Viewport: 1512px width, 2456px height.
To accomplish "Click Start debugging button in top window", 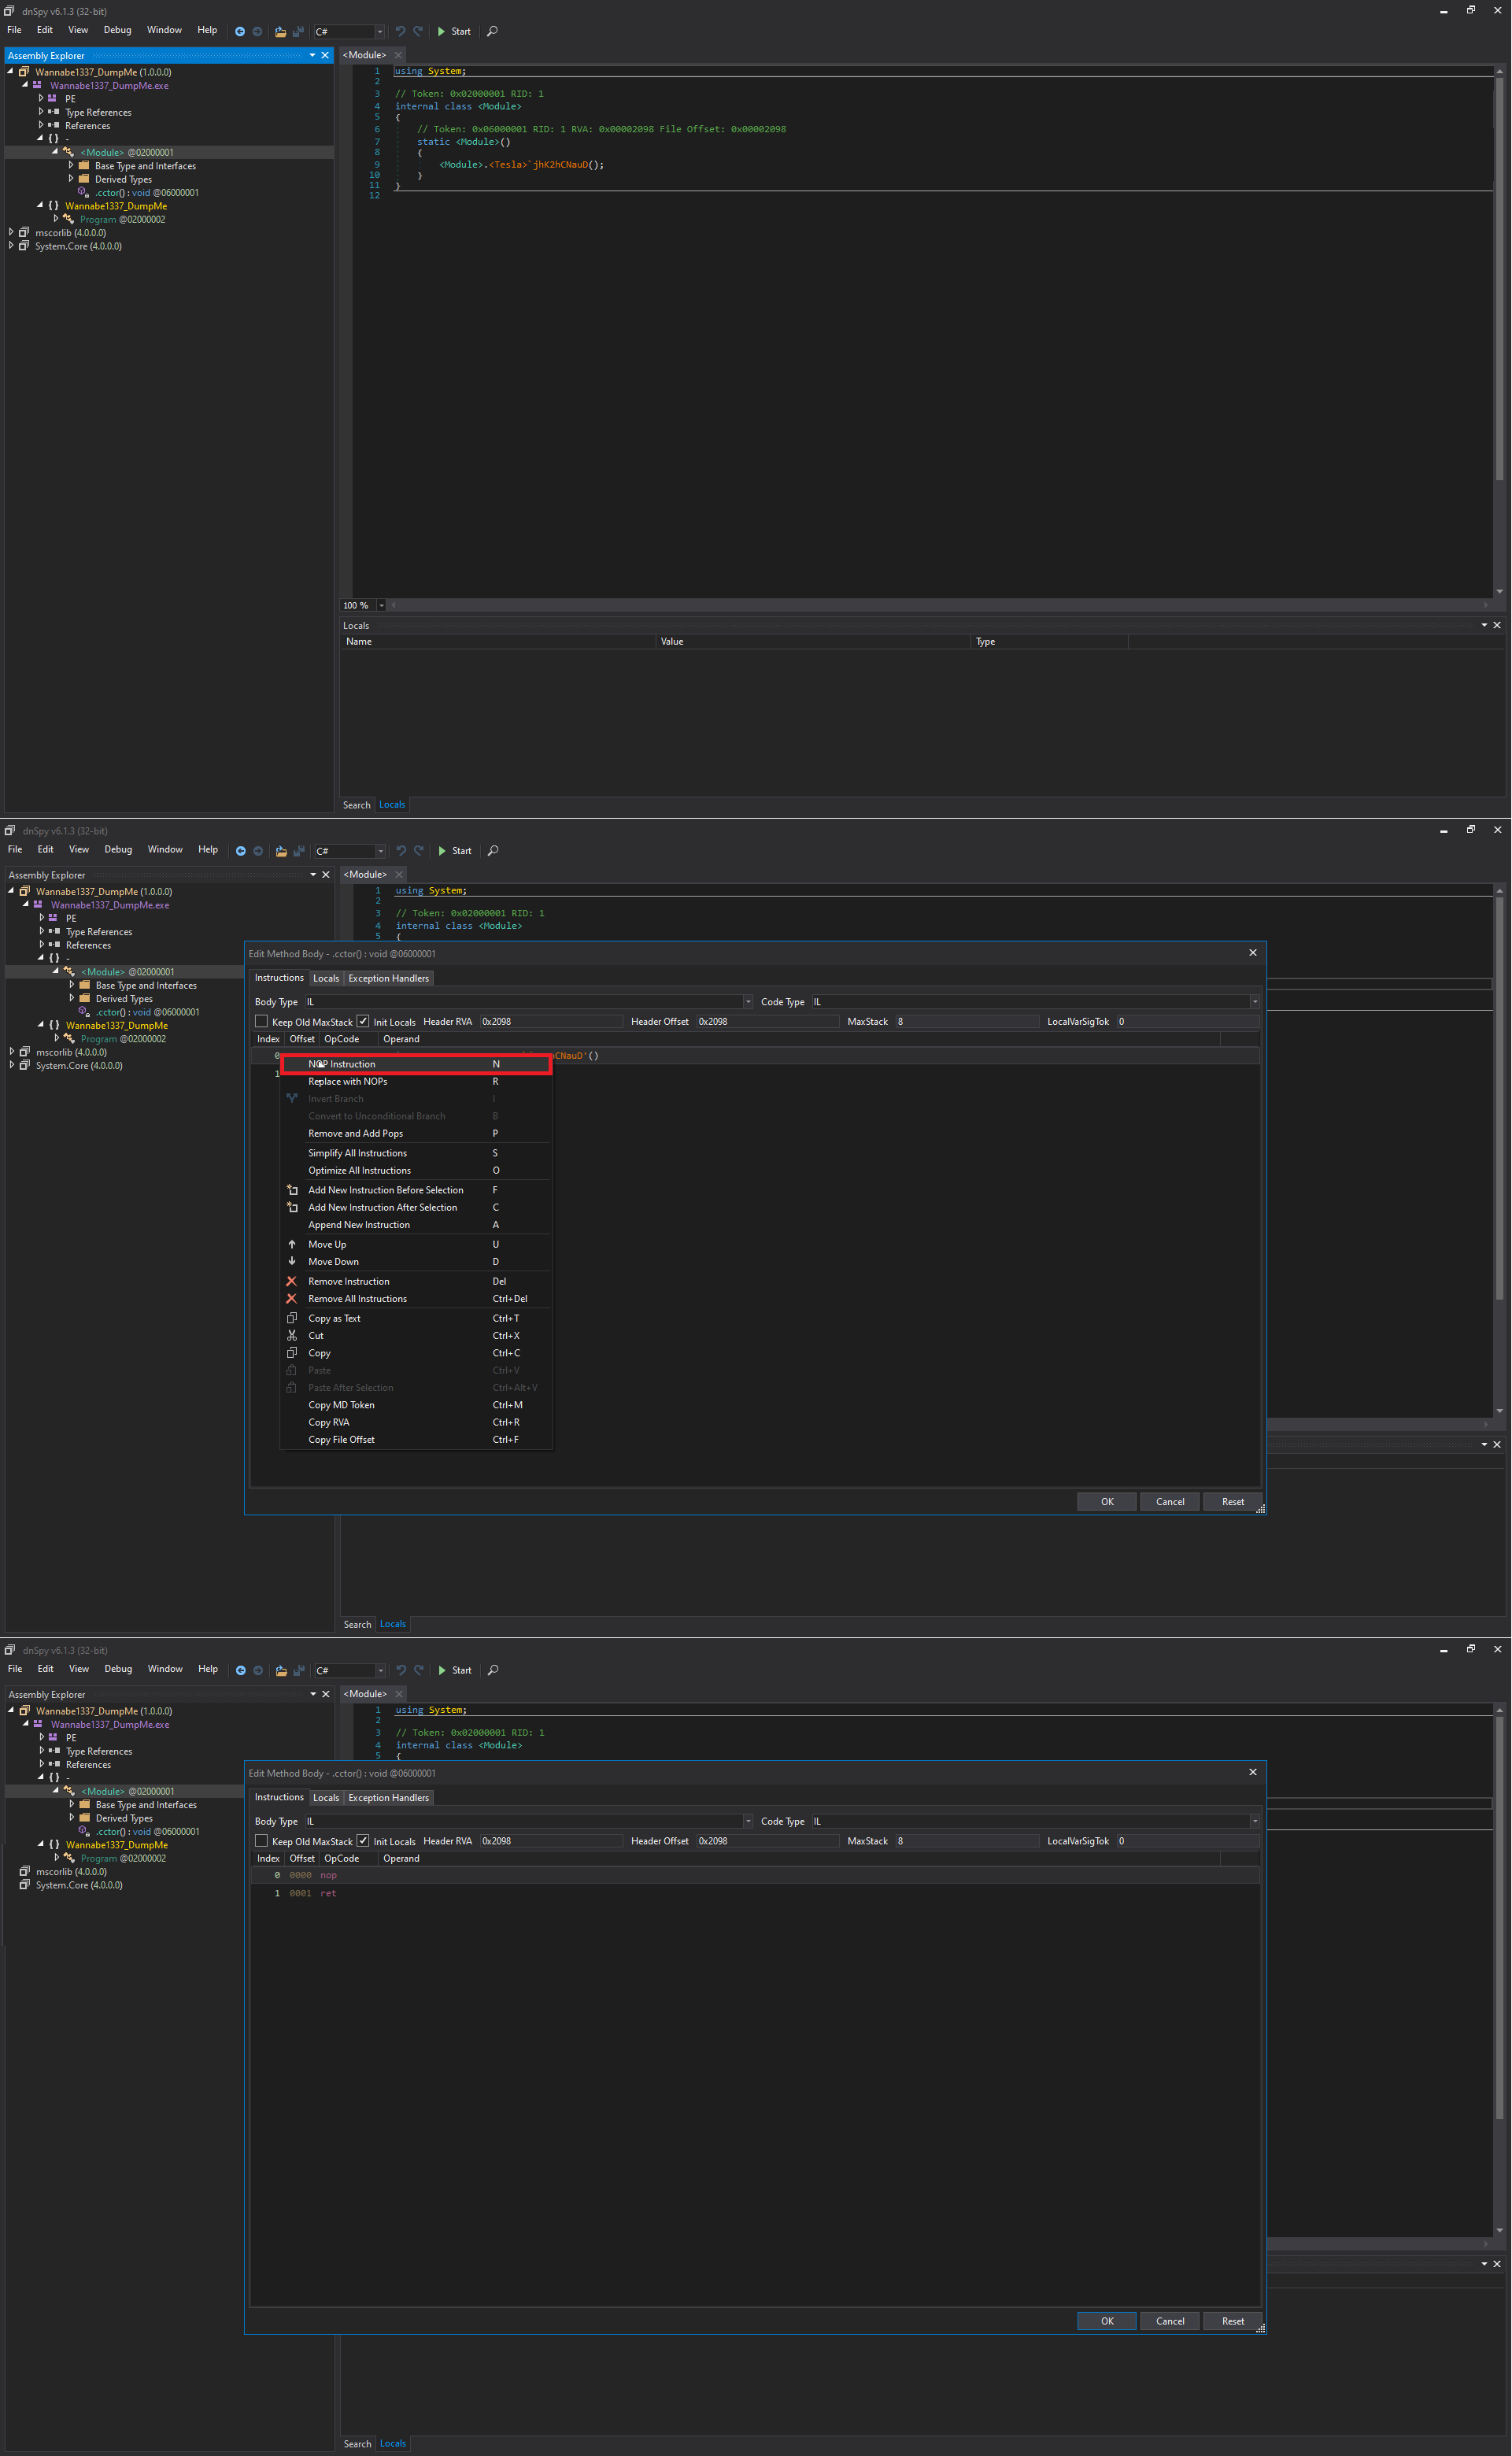I will pyautogui.click(x=454, y=32).
